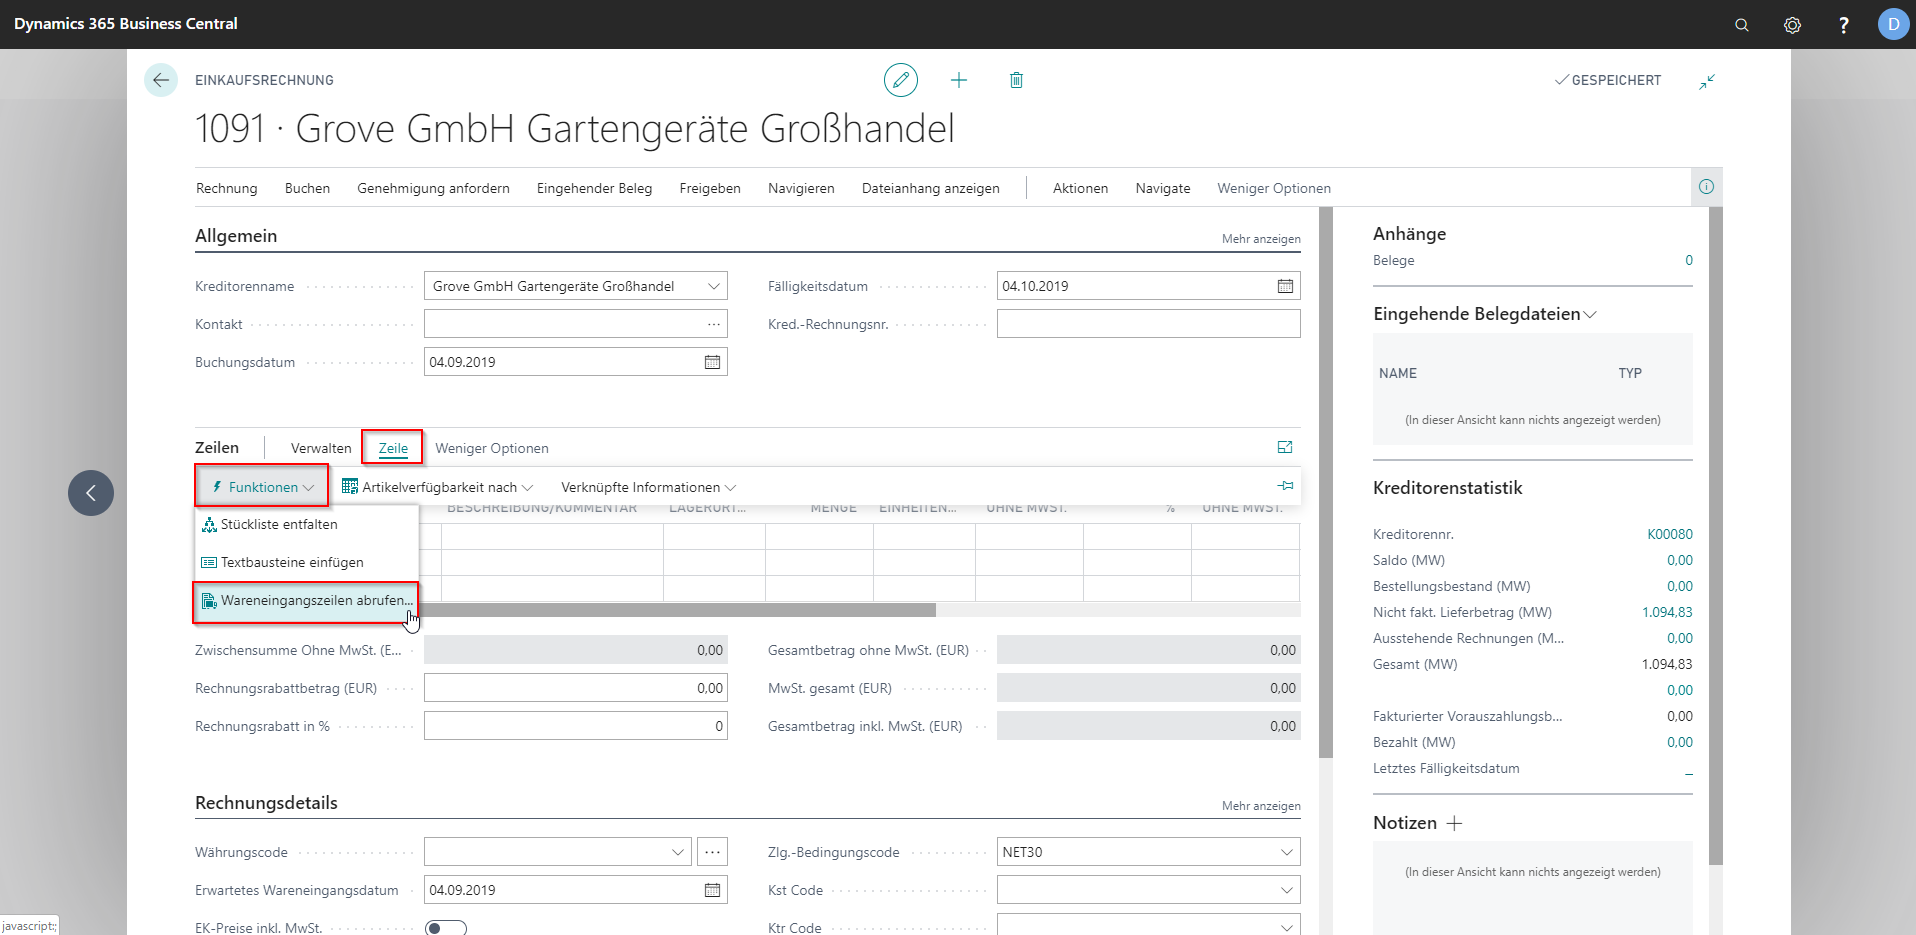
Task: Open Freigeben menu
Action: (710, 188)
